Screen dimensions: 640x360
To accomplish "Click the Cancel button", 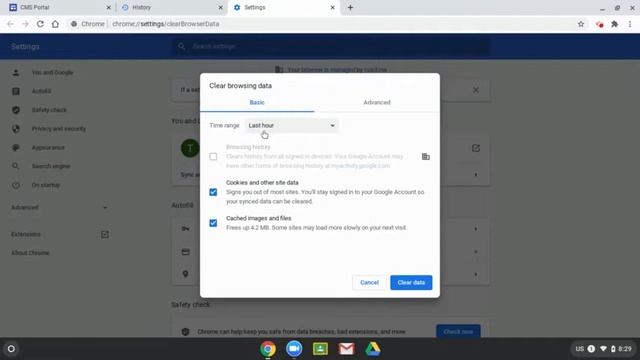I will (369, 282).
